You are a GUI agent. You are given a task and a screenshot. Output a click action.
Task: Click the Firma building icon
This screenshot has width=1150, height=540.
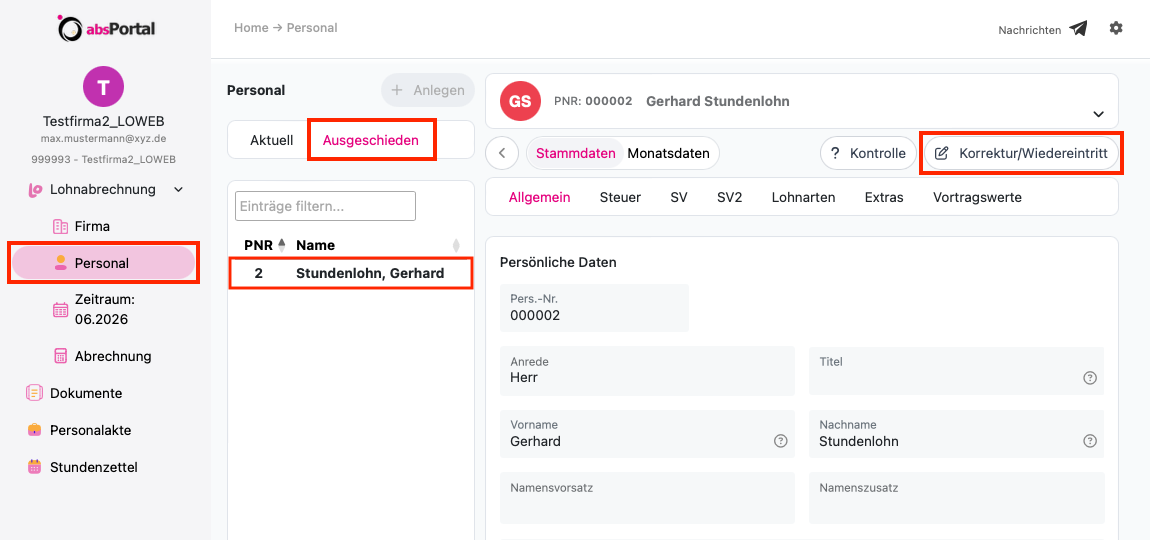pyautogui.click(x=60, y=226)
